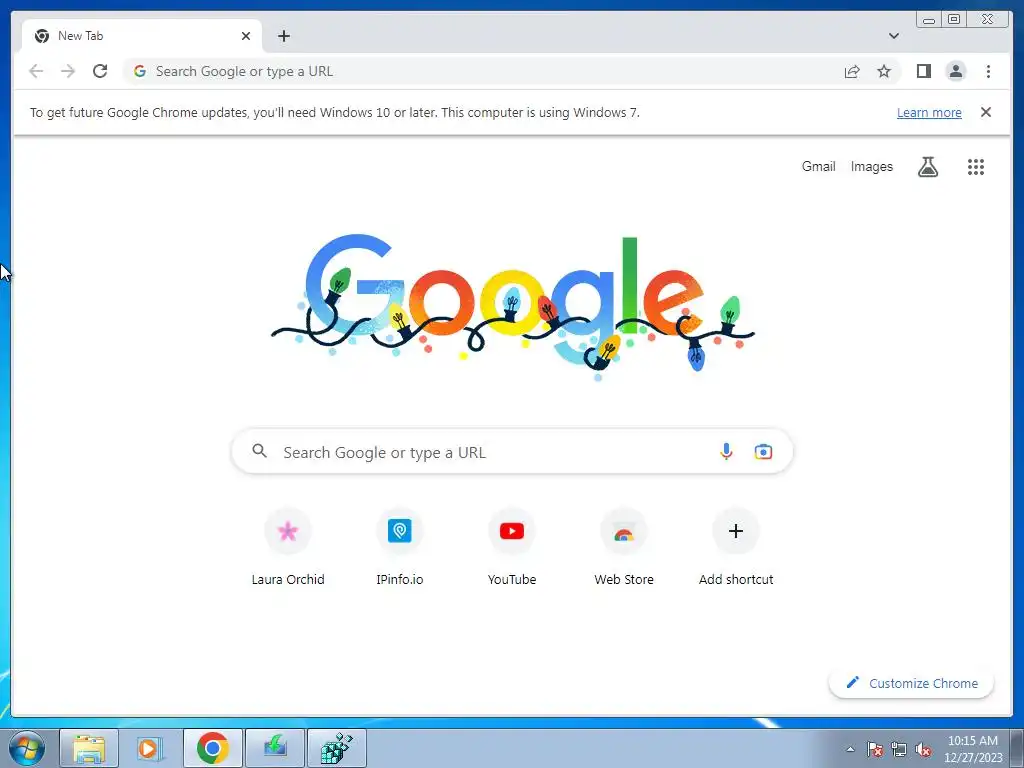The image size is (1024, 768).
Task: Click the browser back arrow
Action: 36,71
